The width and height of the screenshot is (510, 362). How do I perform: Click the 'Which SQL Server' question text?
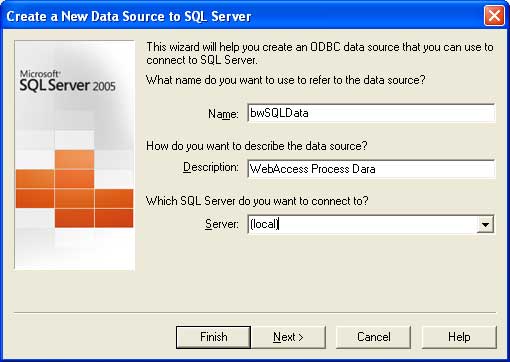tap(257, 201)
